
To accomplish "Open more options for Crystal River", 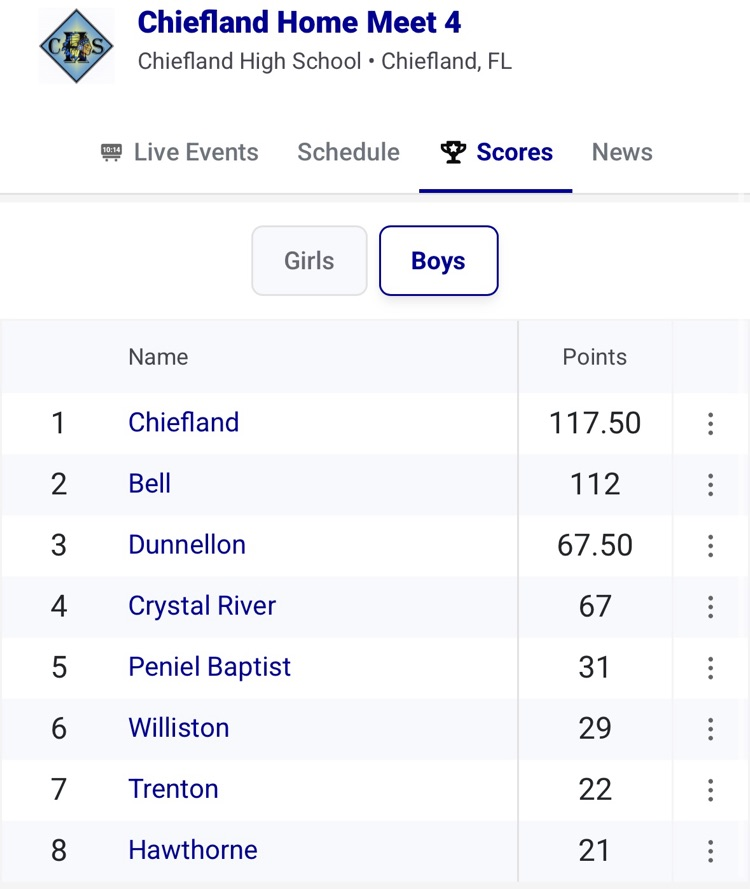I will (710, 606).
